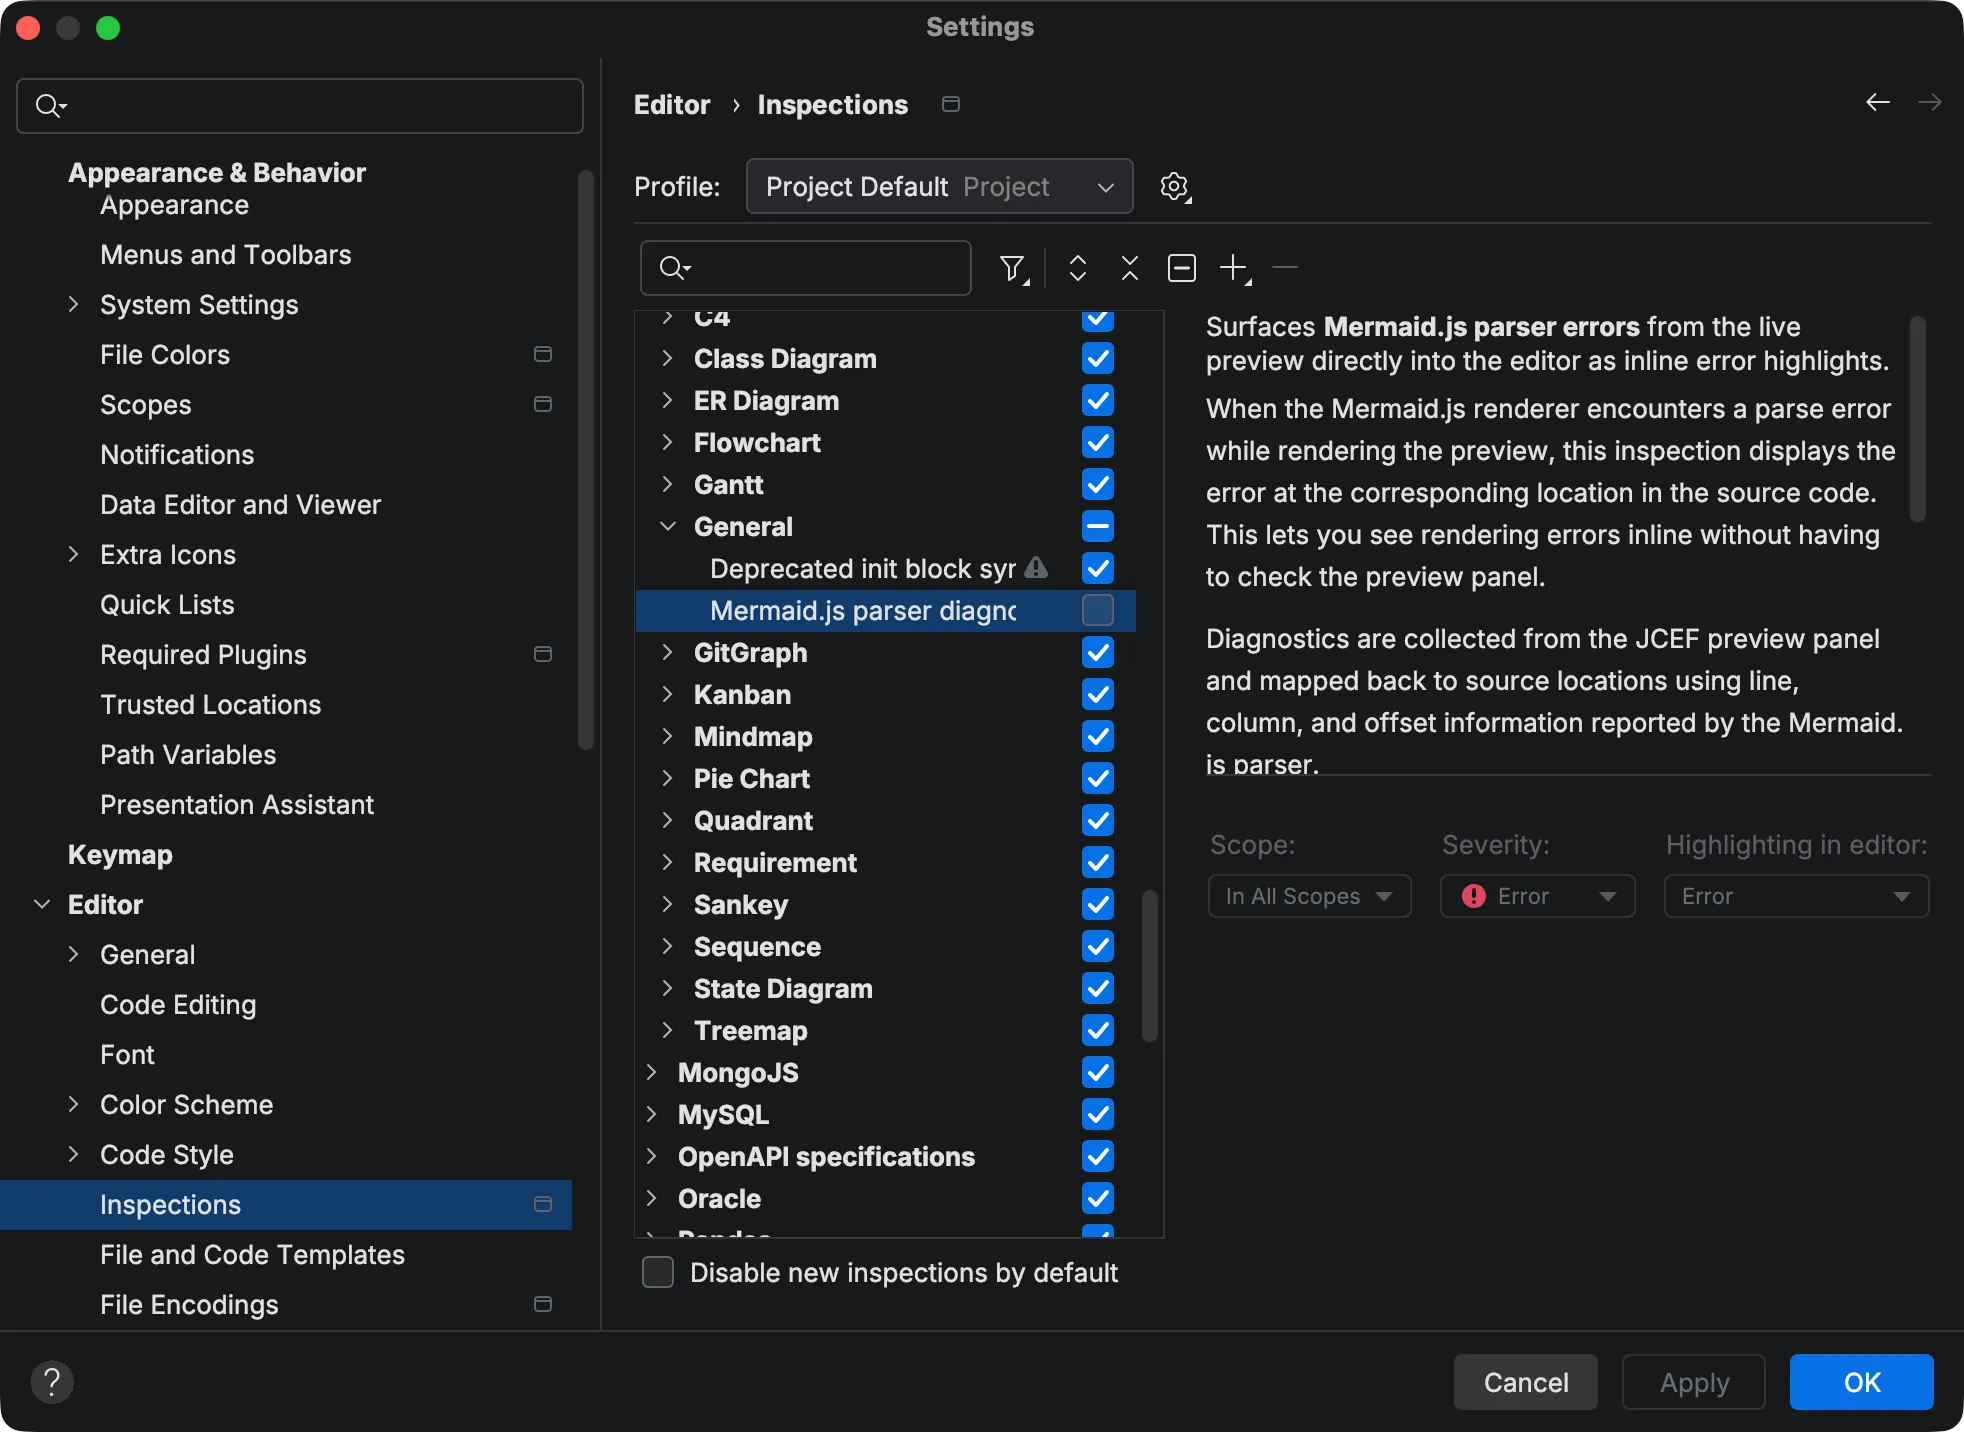Apply the current settings changes
The height and width of the screenshot is (1432, 1964).
point(1693,1382)
